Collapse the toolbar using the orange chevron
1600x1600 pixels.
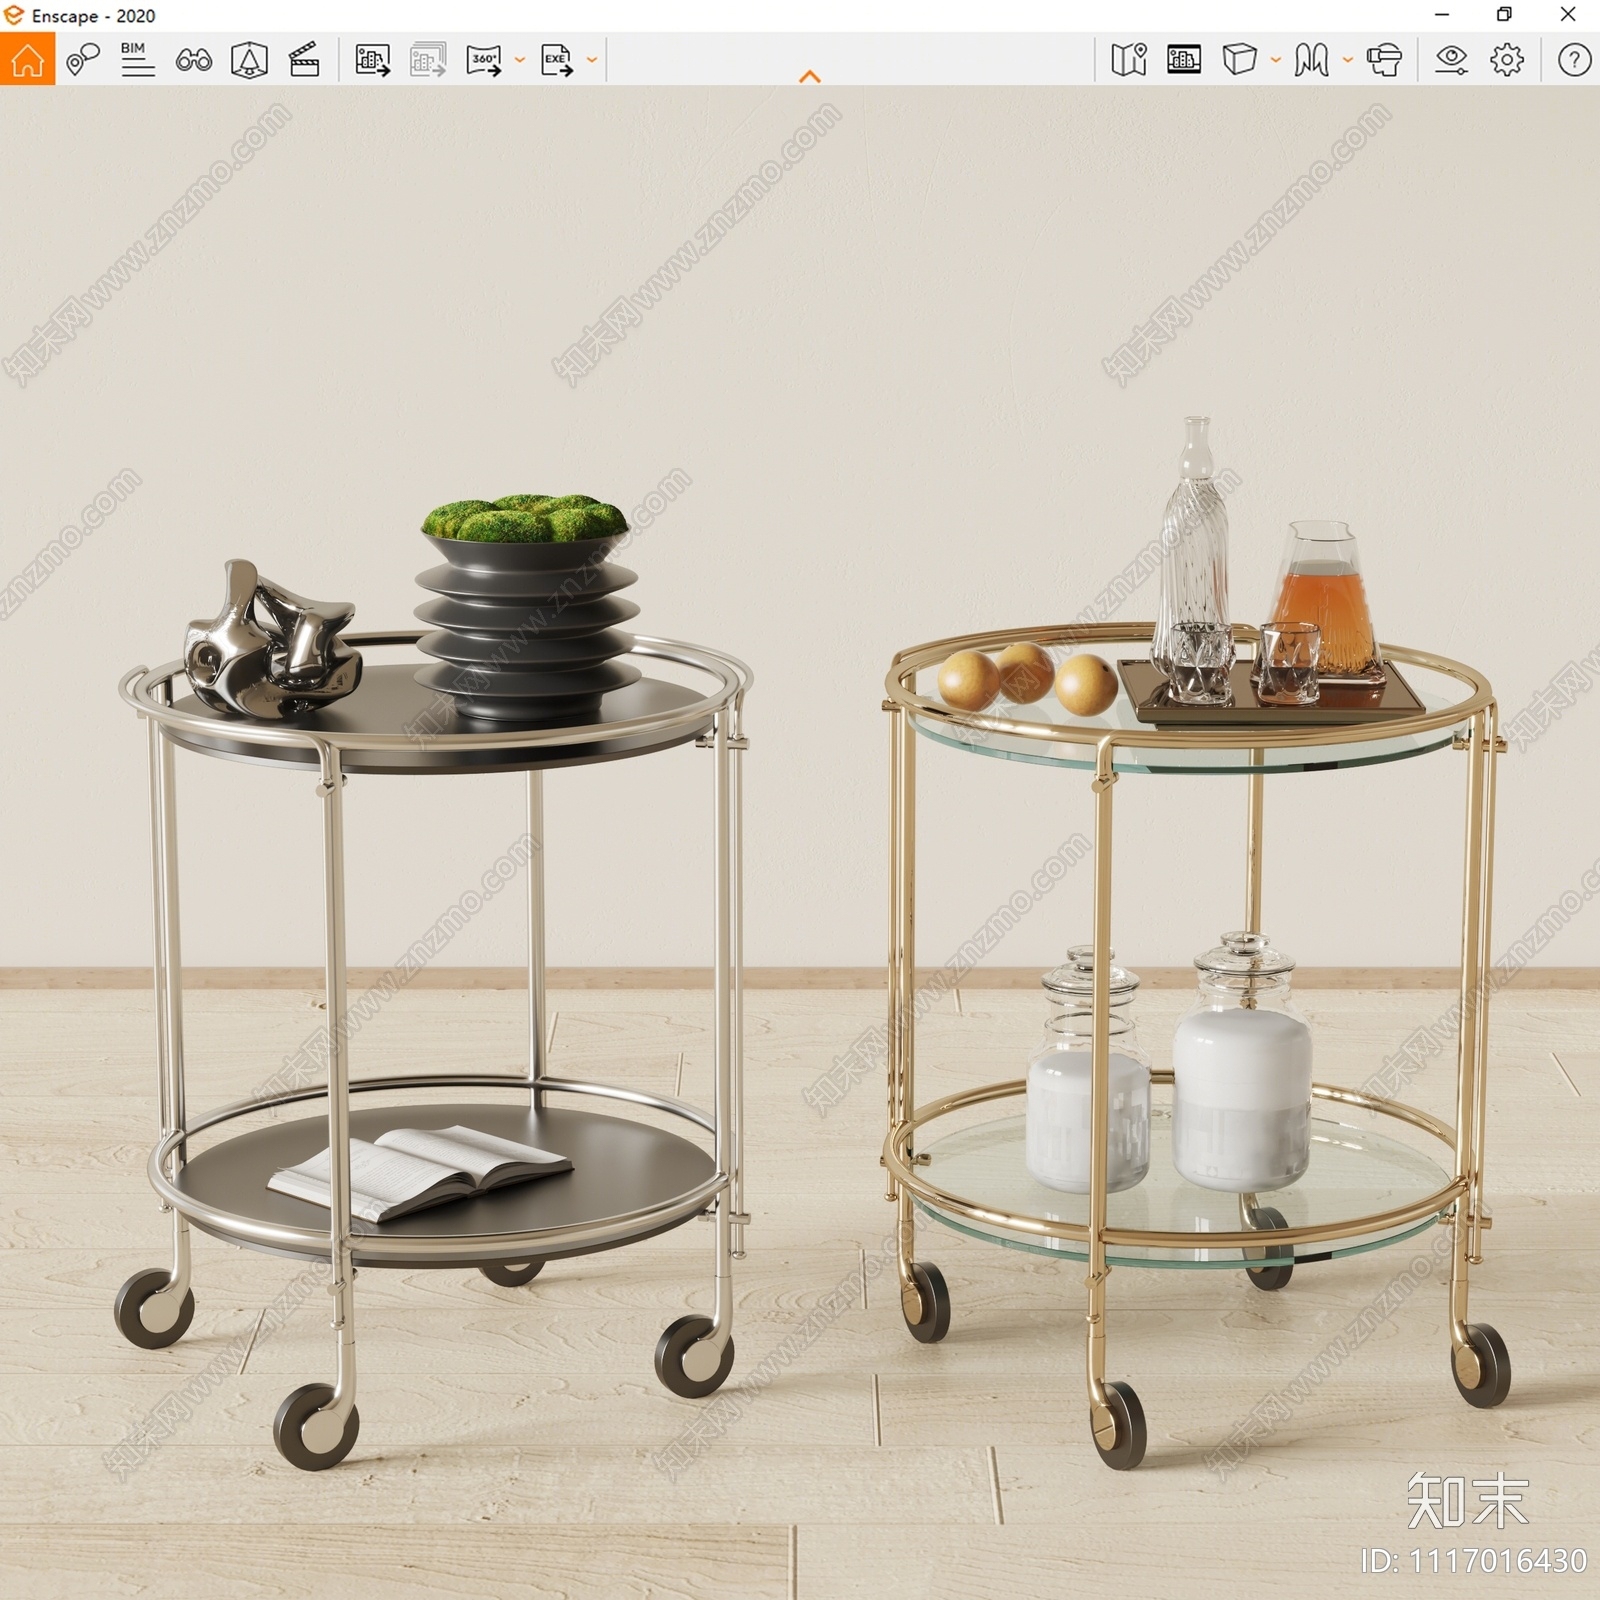pyautogui.click(x=810, y=76)
